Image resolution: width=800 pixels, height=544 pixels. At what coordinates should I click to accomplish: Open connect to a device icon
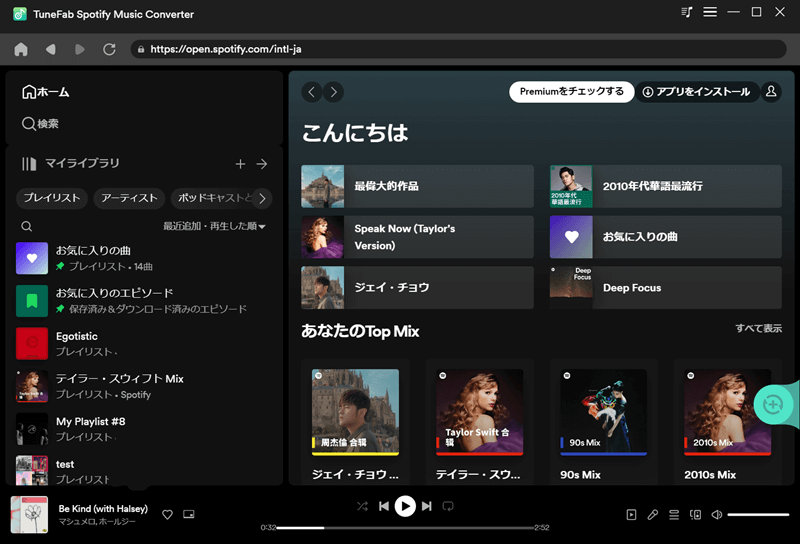[x=695, y=515]
